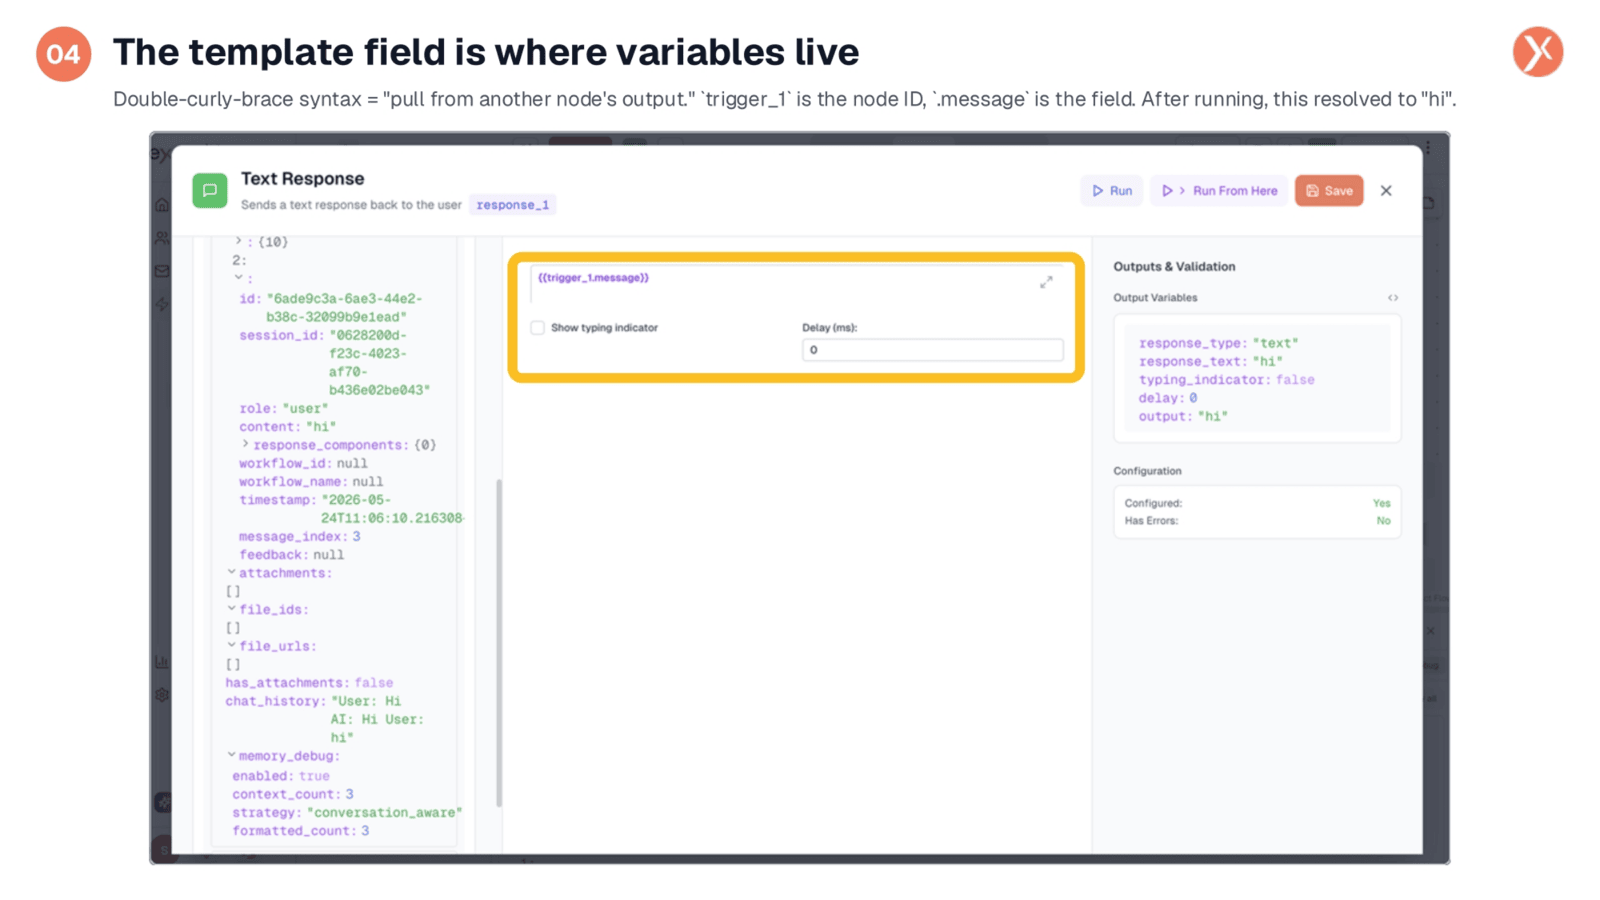Expand the collapsed {10} node
The image size is (1600, 900).
click(x=238, y=241)
